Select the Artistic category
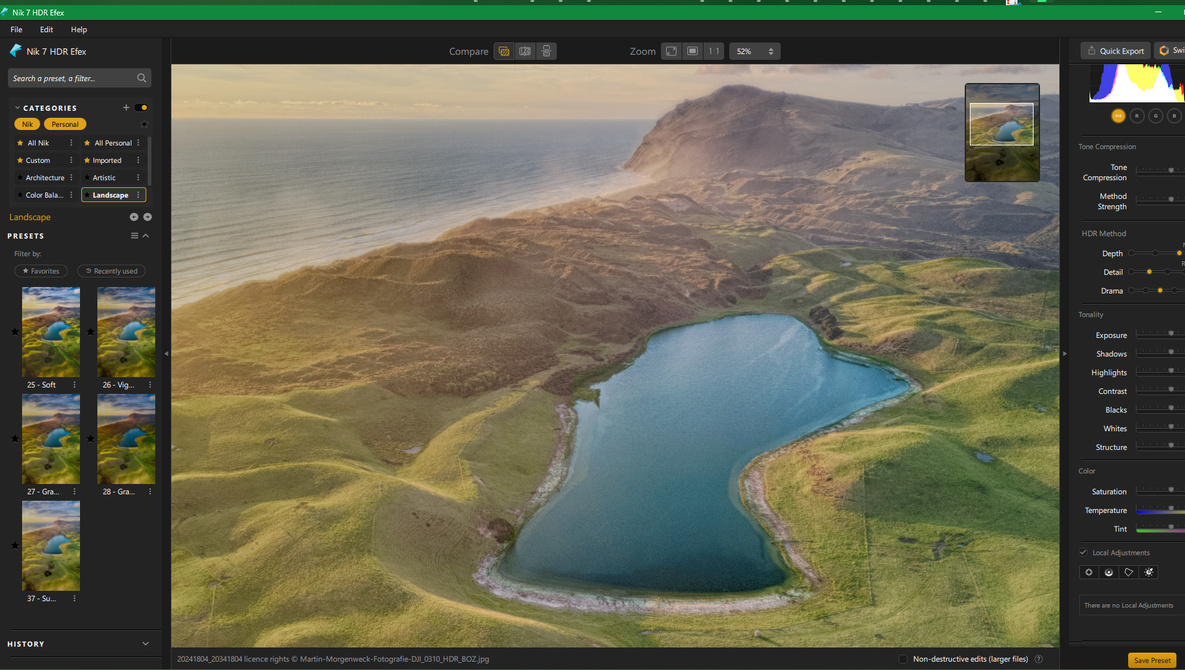1185x670 pixels. (x=104, y=178)
